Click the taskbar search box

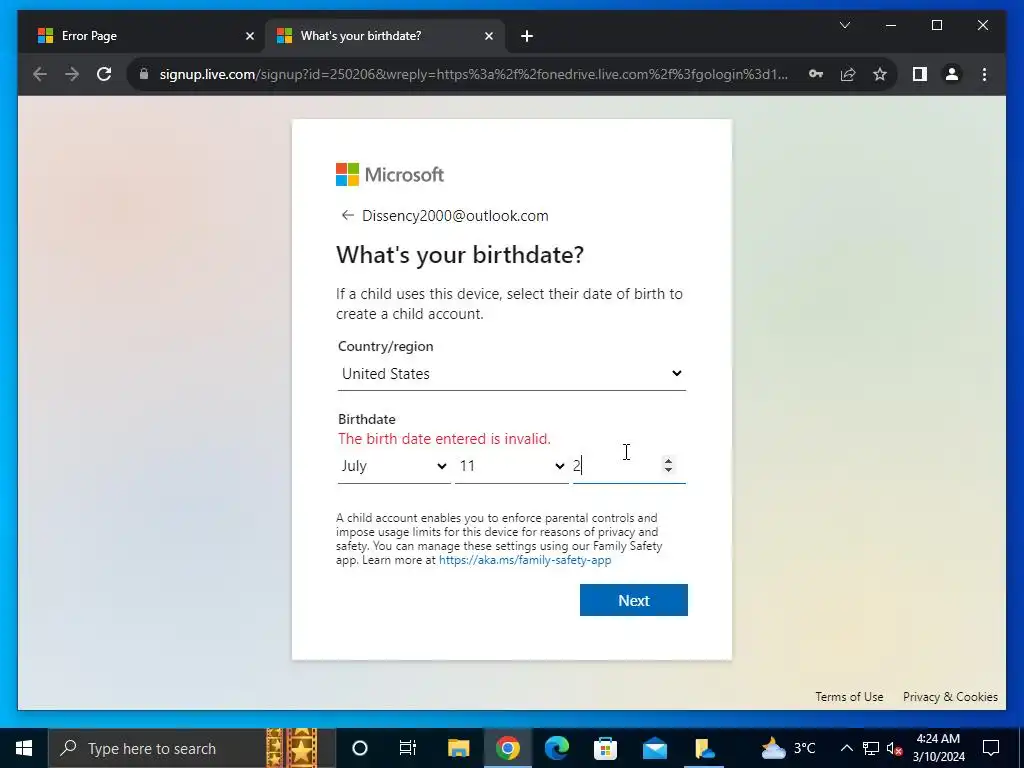(191, 748)
